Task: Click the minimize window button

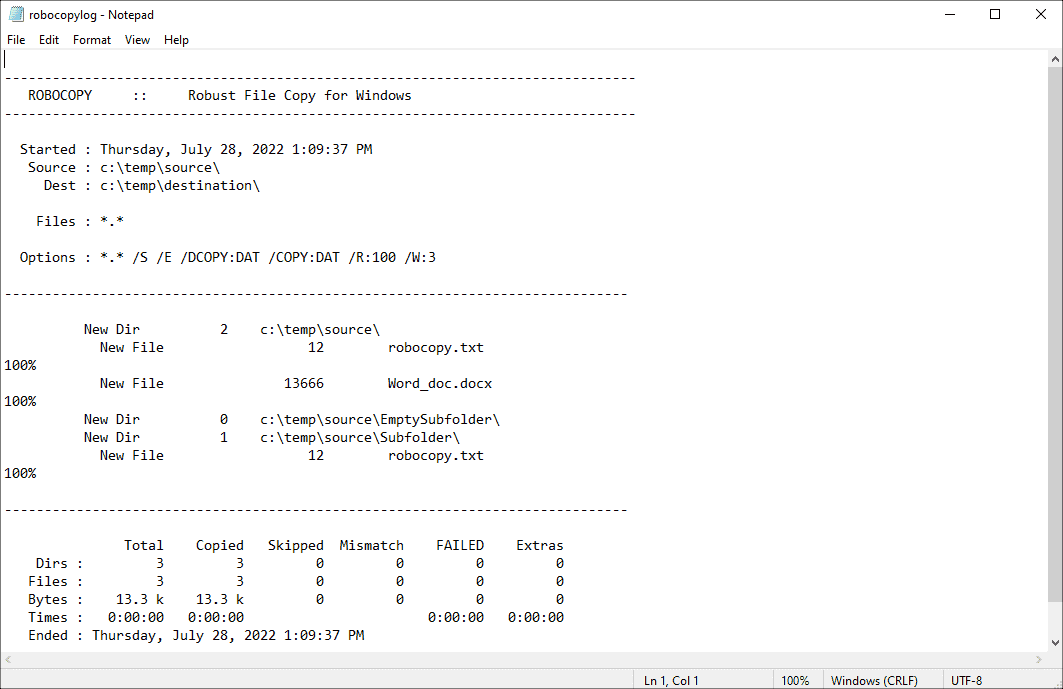Action: [x=948, y=14]
